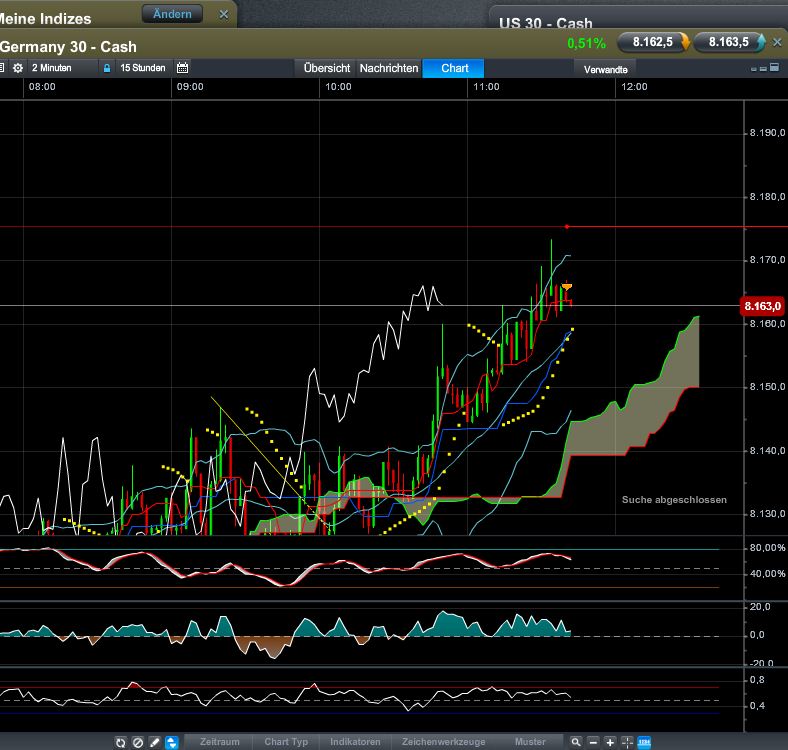Zoom in with the plus icon
Screen dimensions: 788x750
(x=610, y=742)
